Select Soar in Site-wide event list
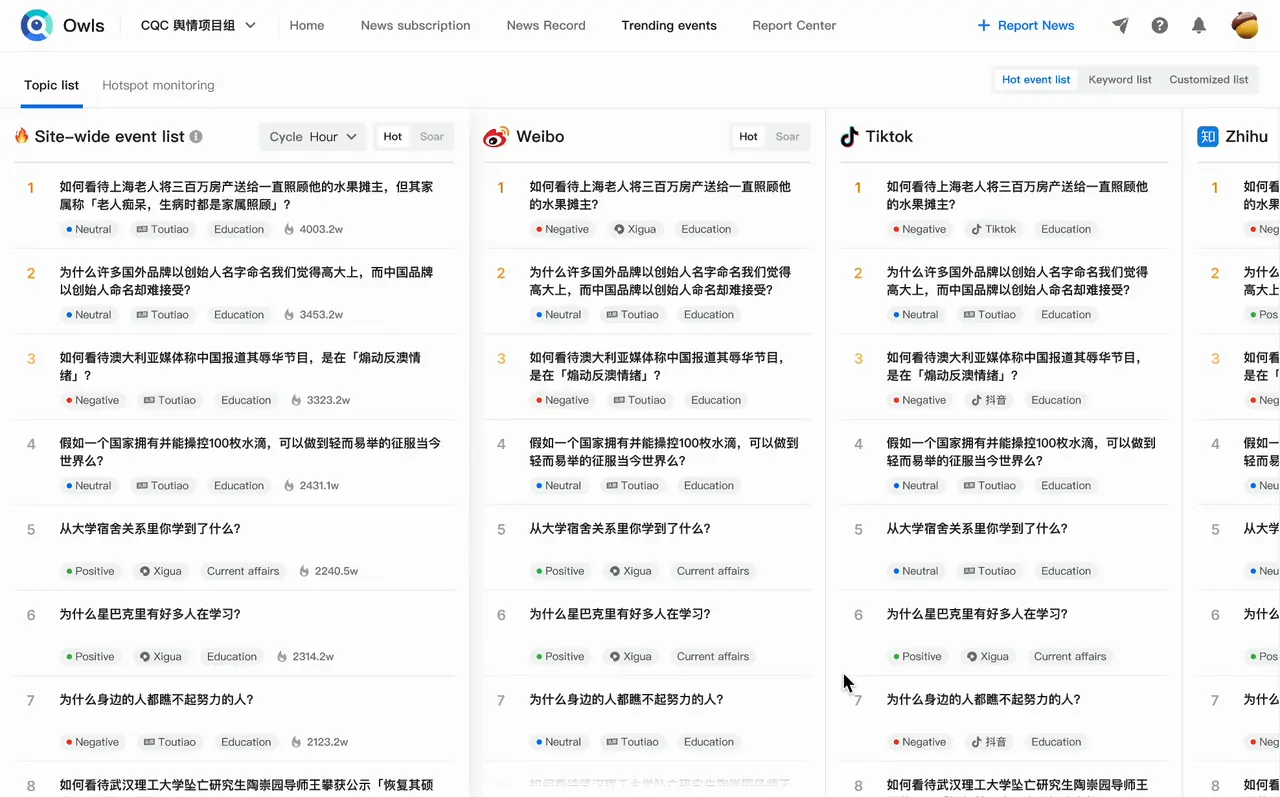Viewport: 1280px width, 797px height. (432, 137)
